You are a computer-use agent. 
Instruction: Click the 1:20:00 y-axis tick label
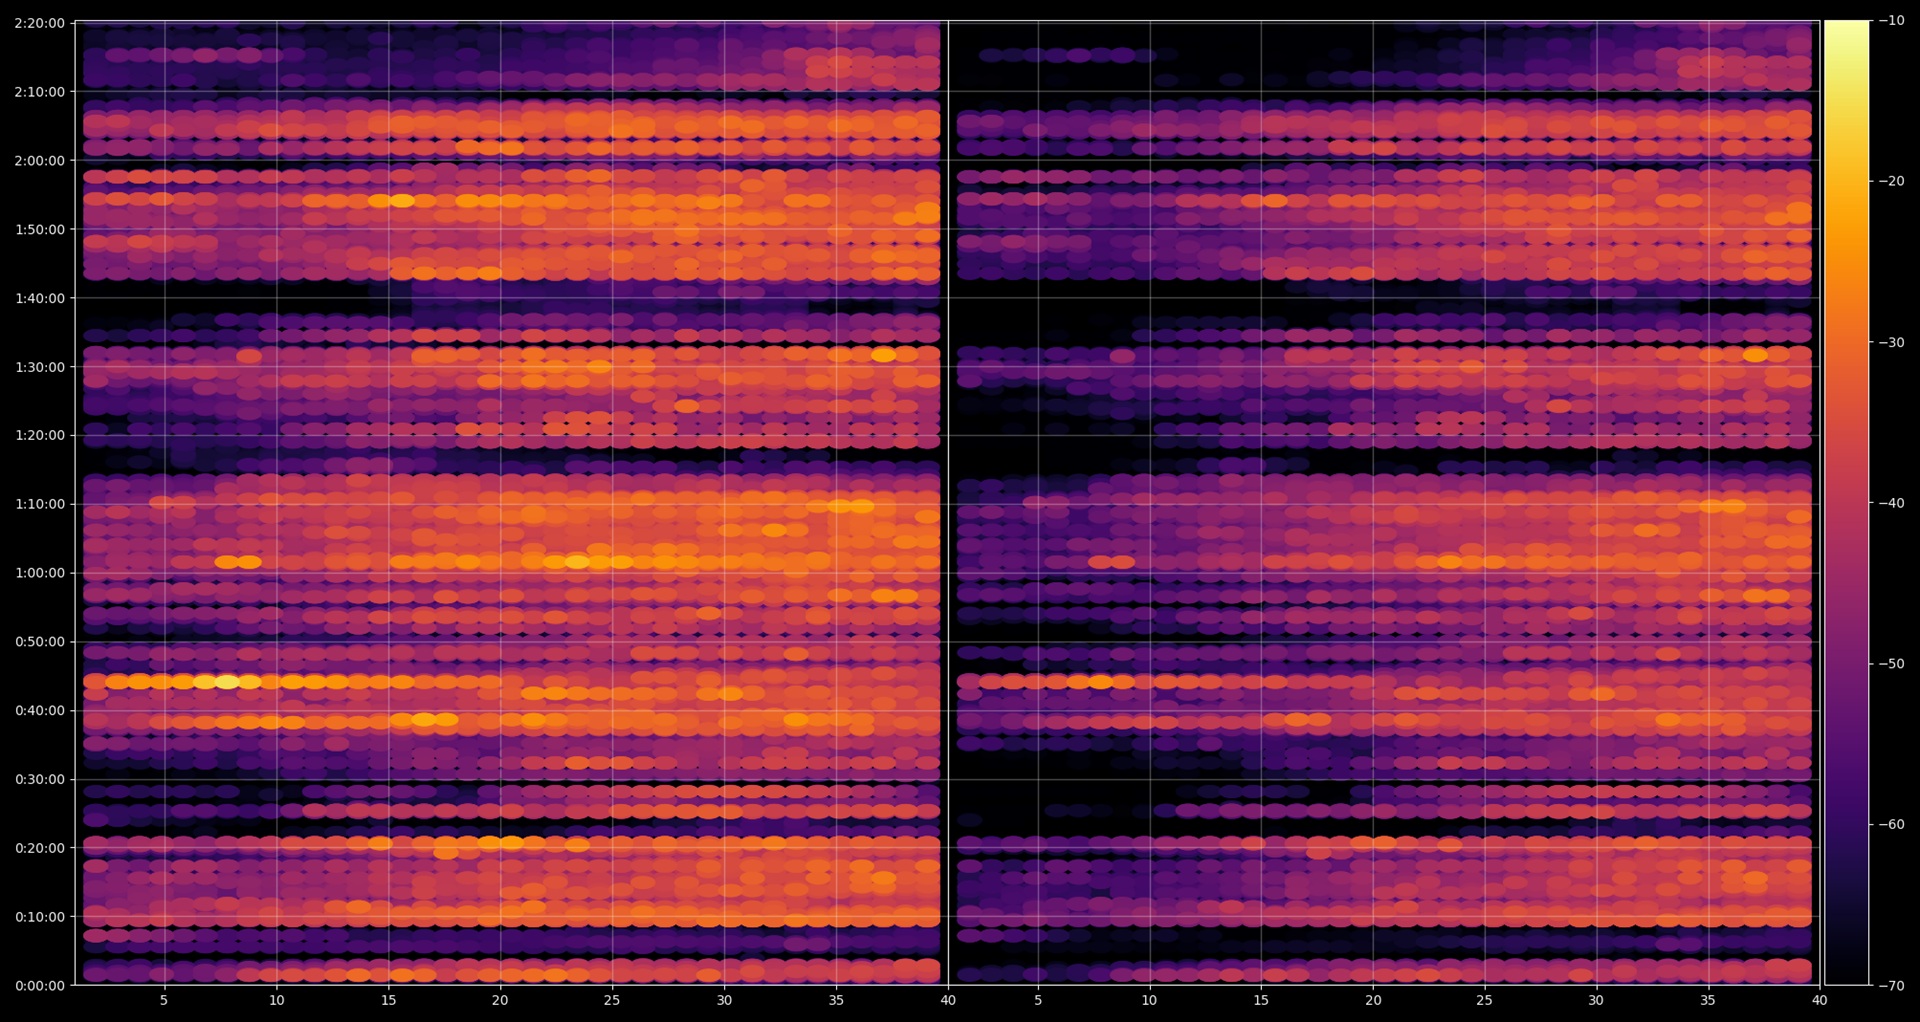coord(40,435)
